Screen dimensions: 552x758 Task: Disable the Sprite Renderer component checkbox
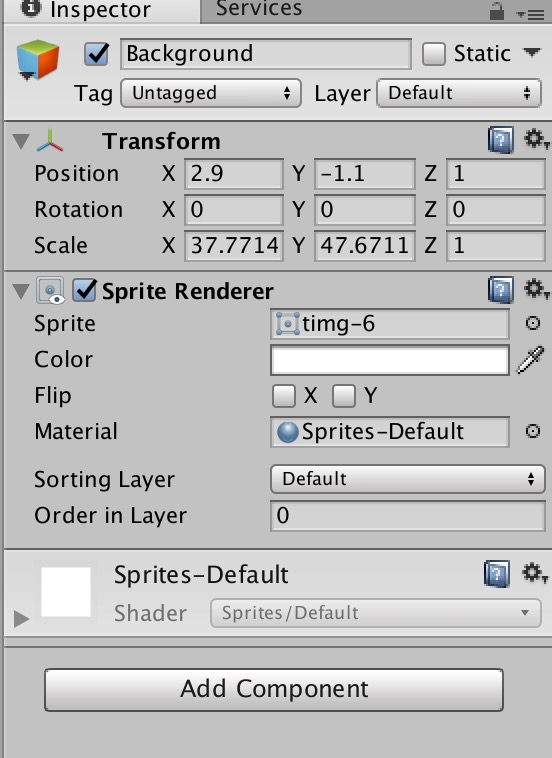84,290
